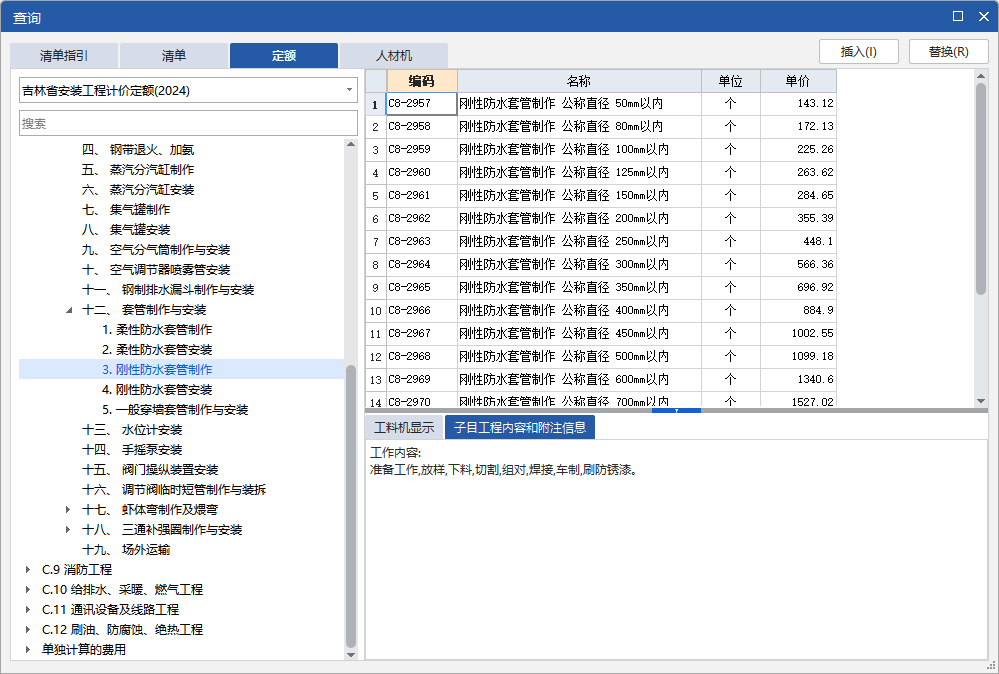Expand the 十八、三通补强圈制作与安装 node
Screen dimensions: 999x674
[69, 530]
